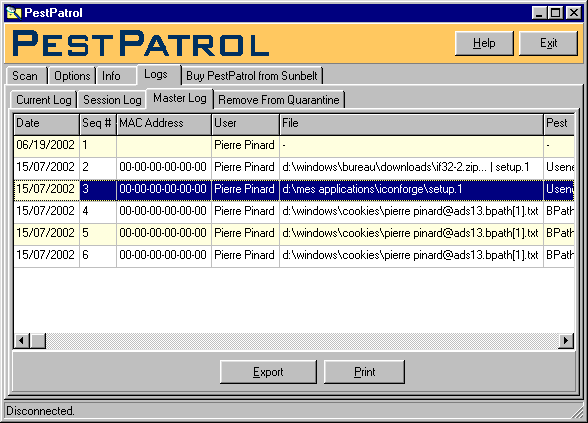Select the row with Seq # 2
The image size is (588, 423).
coord(294,167)
